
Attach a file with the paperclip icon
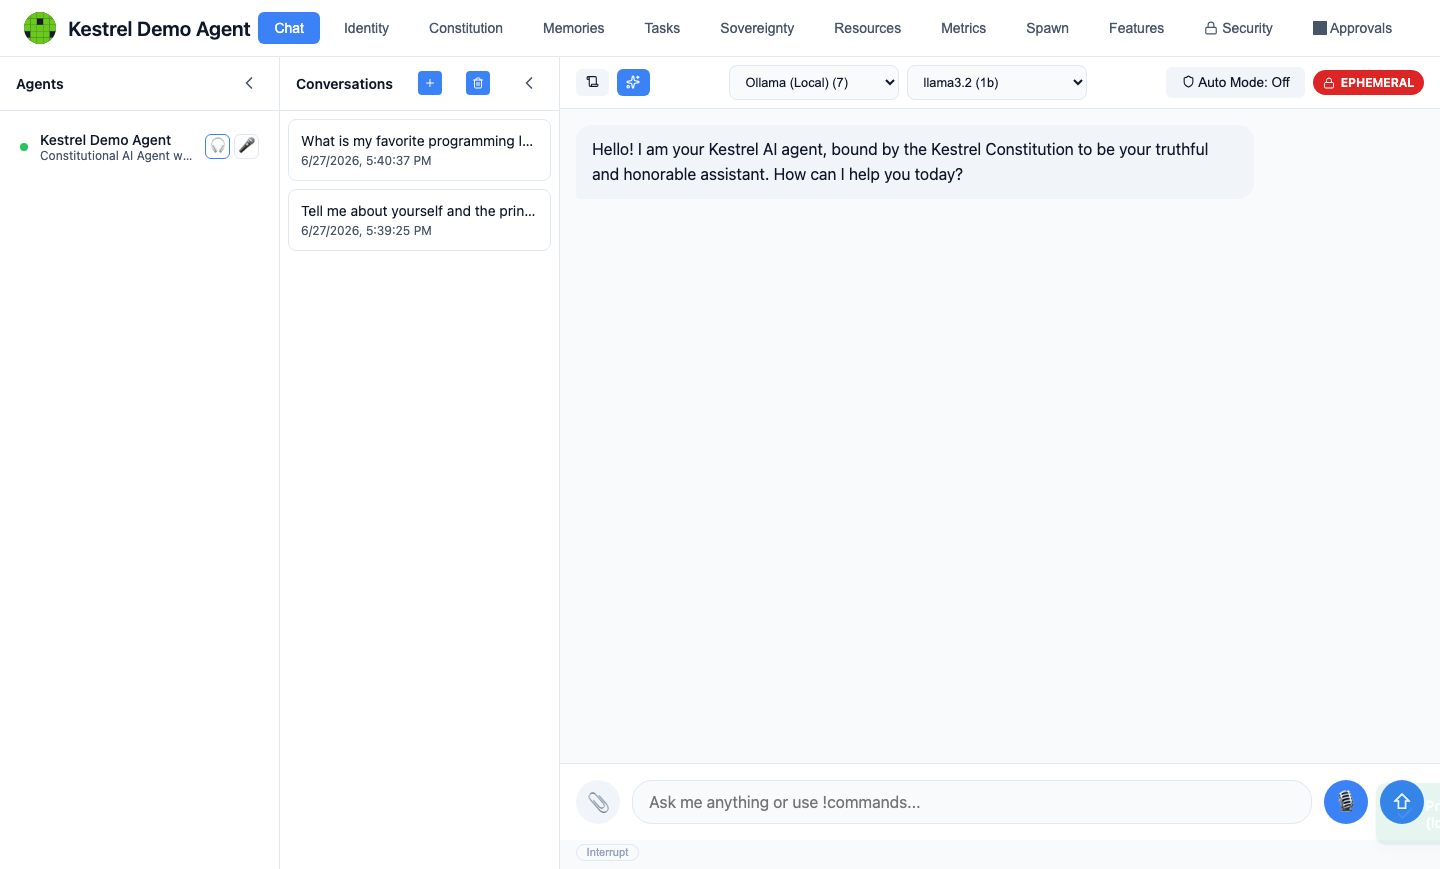[598, 802]
